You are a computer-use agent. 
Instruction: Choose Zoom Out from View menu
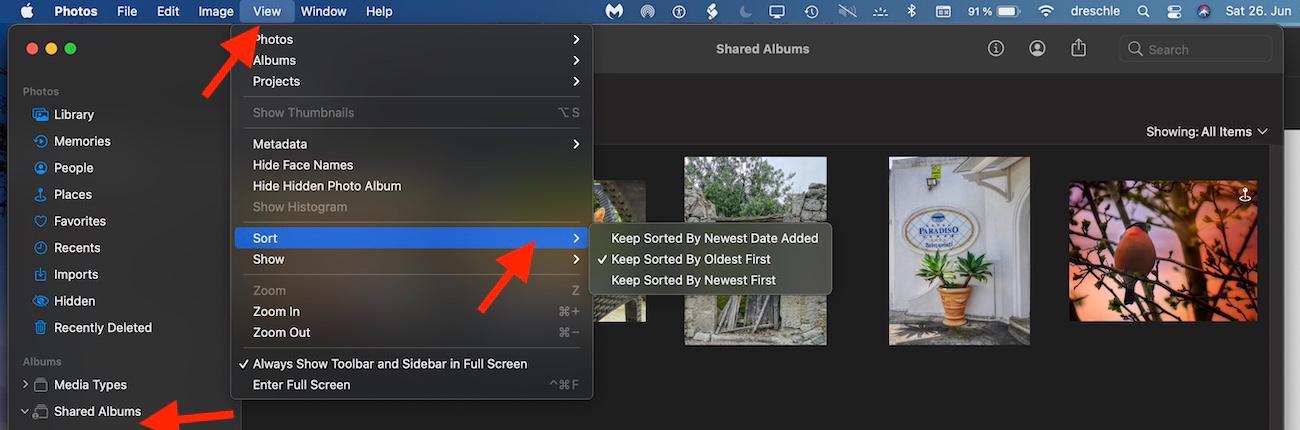tap(411, 332)
